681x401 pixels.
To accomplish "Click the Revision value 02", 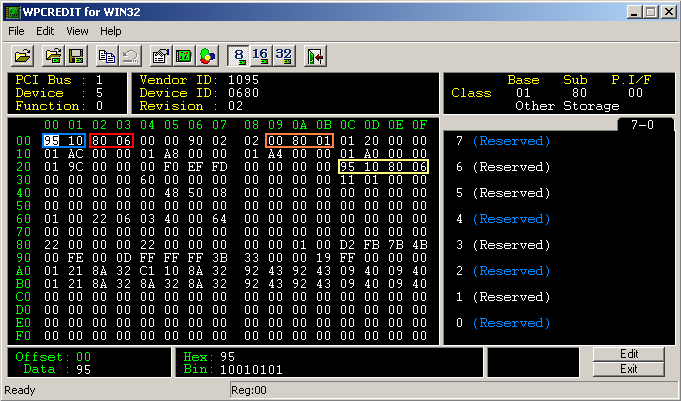I will (x=235, y=106).
